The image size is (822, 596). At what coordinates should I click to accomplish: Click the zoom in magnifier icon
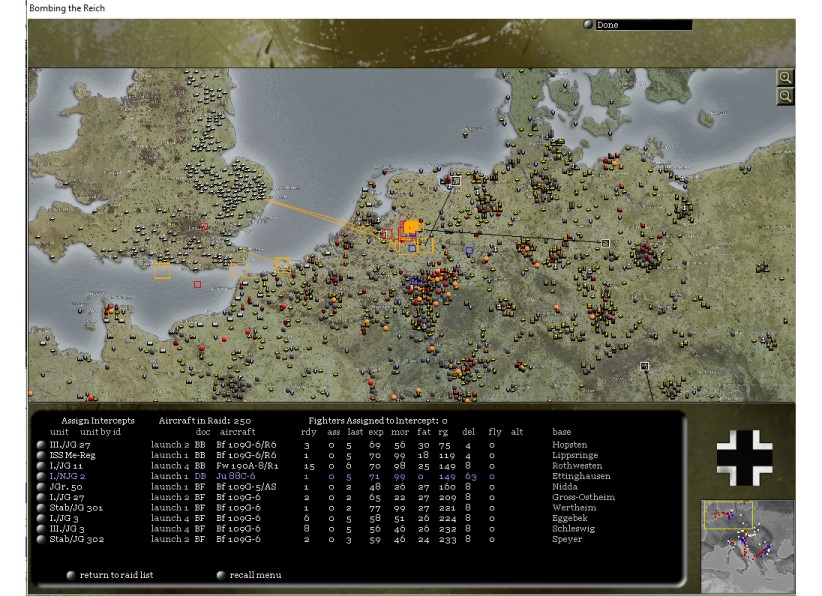785,78
